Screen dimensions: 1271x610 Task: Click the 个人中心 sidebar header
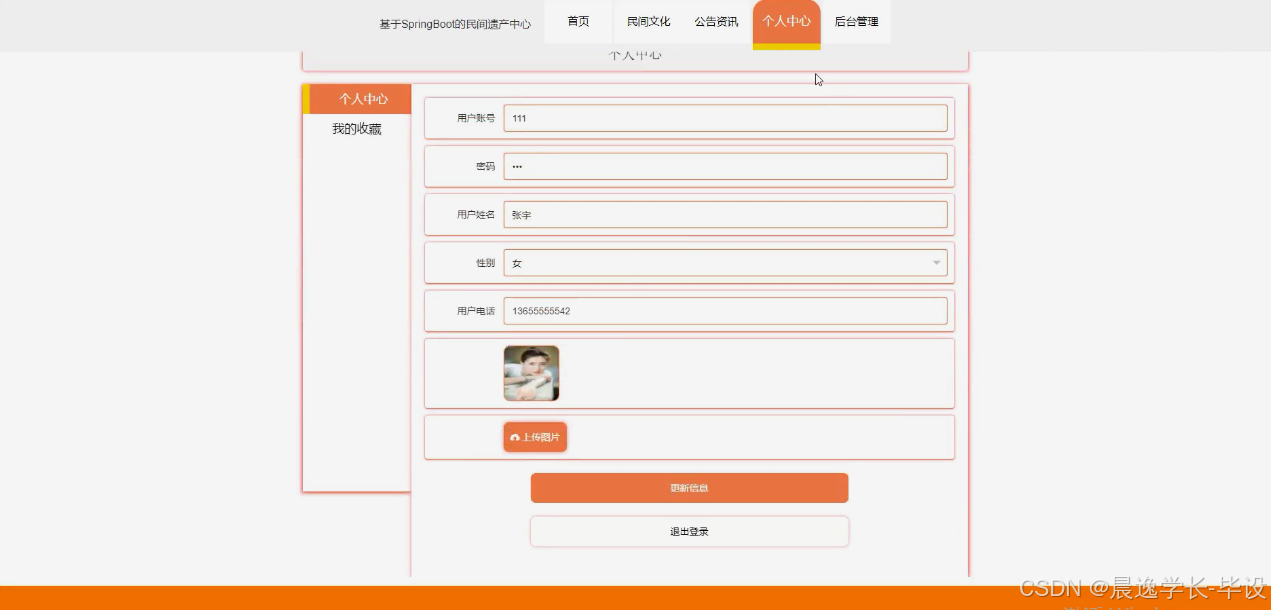point(363,99)
